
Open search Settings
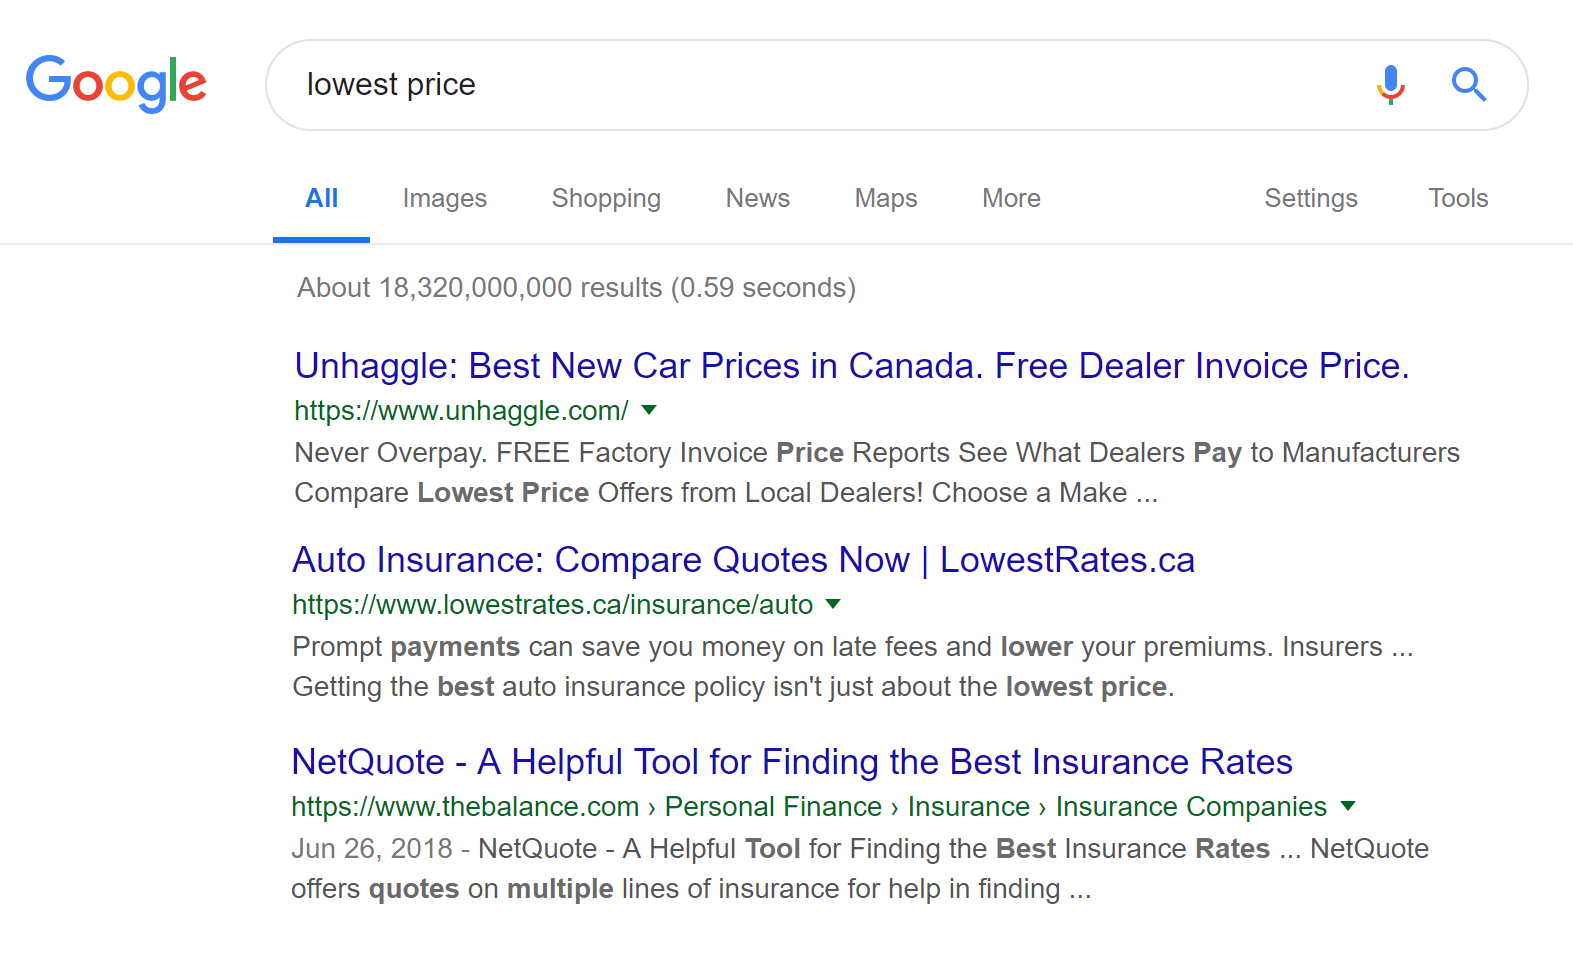1311,198
